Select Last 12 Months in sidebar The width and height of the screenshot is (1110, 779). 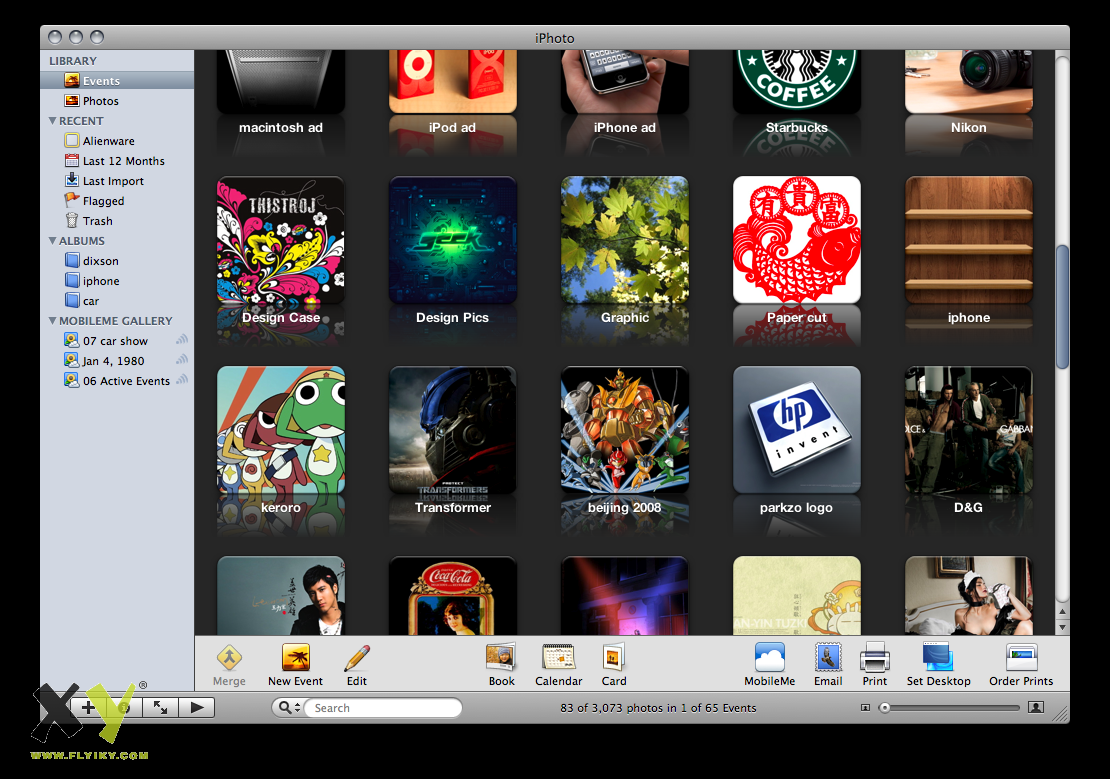point(117,161)
